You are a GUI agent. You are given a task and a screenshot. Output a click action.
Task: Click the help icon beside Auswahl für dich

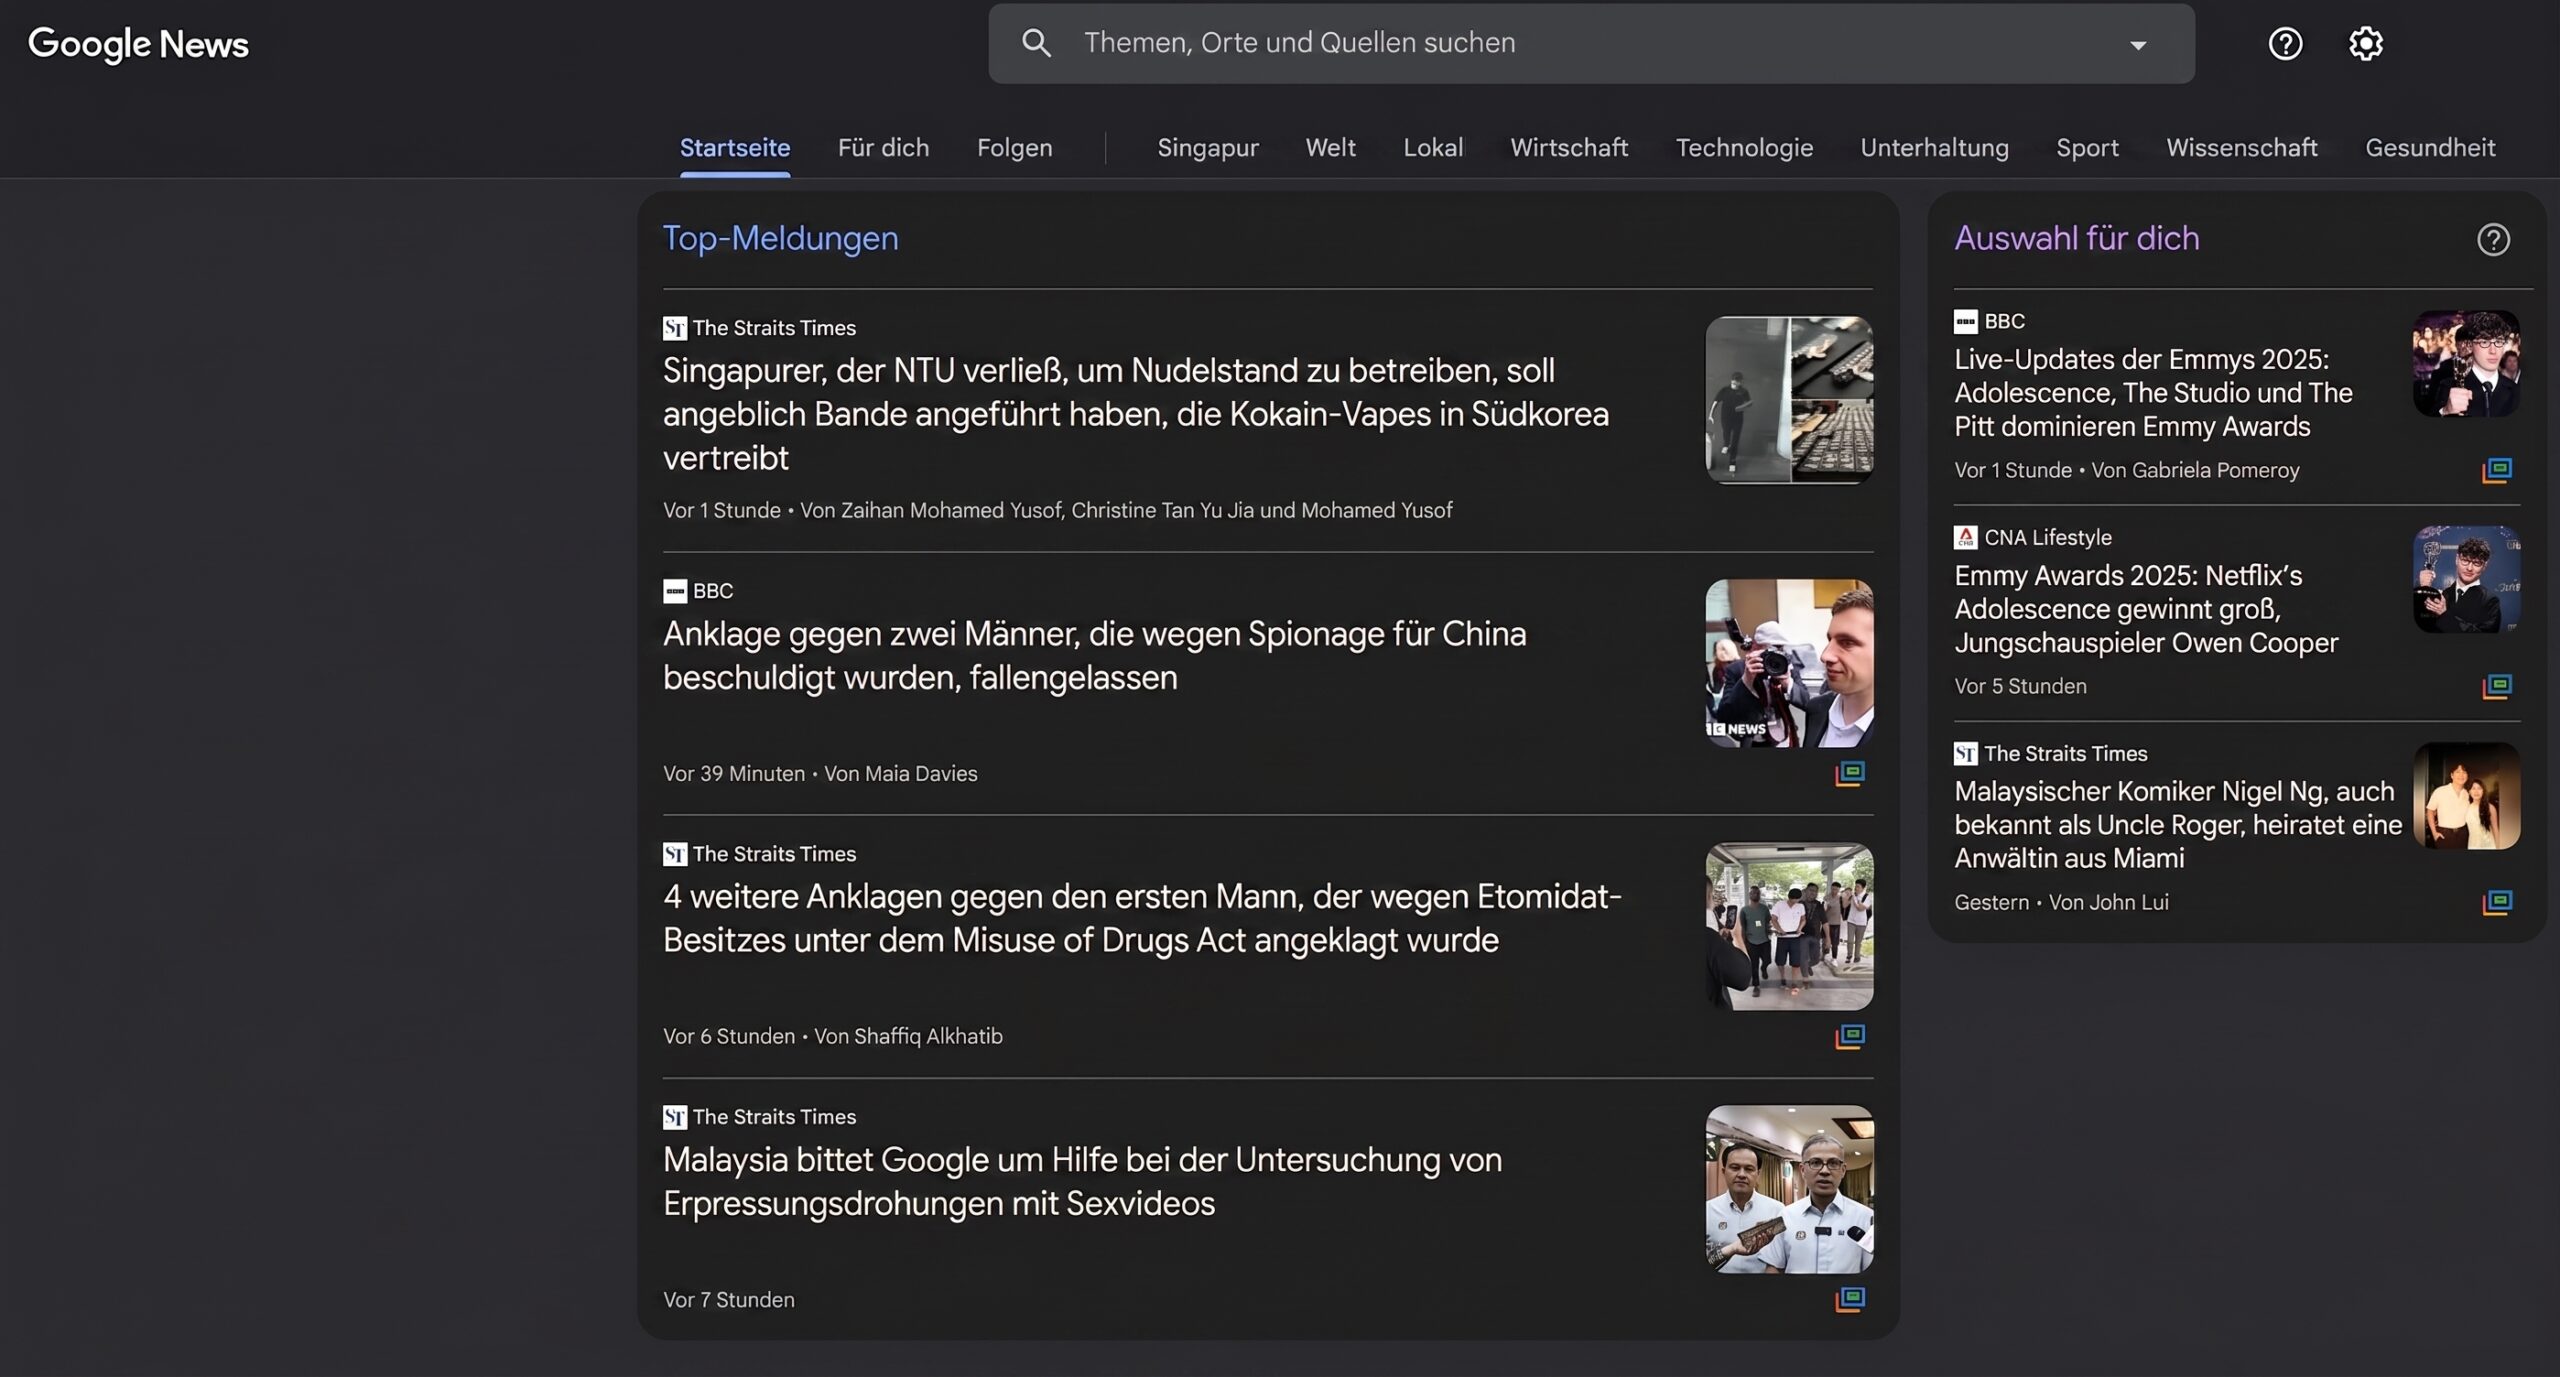(2493, 240)
